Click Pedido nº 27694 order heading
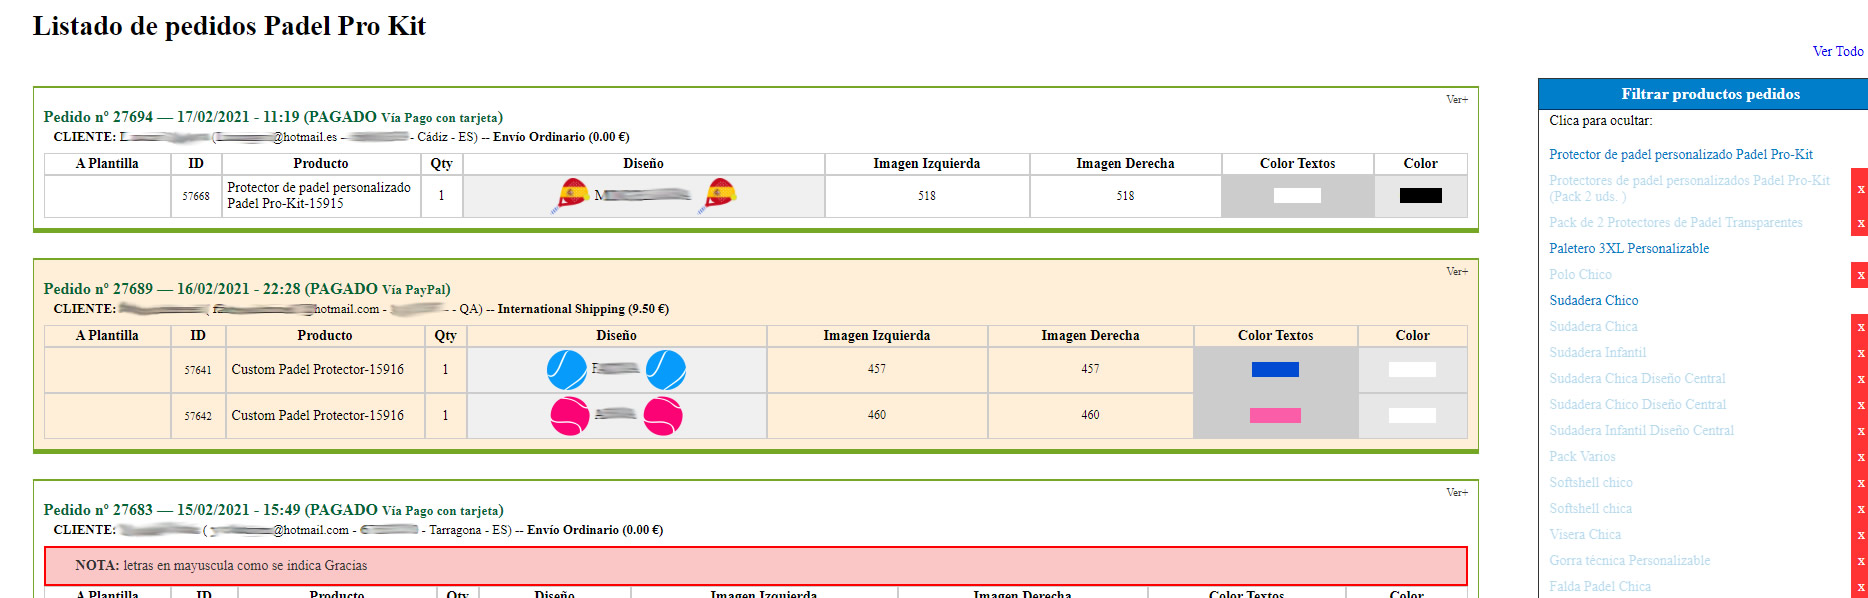The width and height of the screenshot is (1868, 598). click(x=273, y=117)
